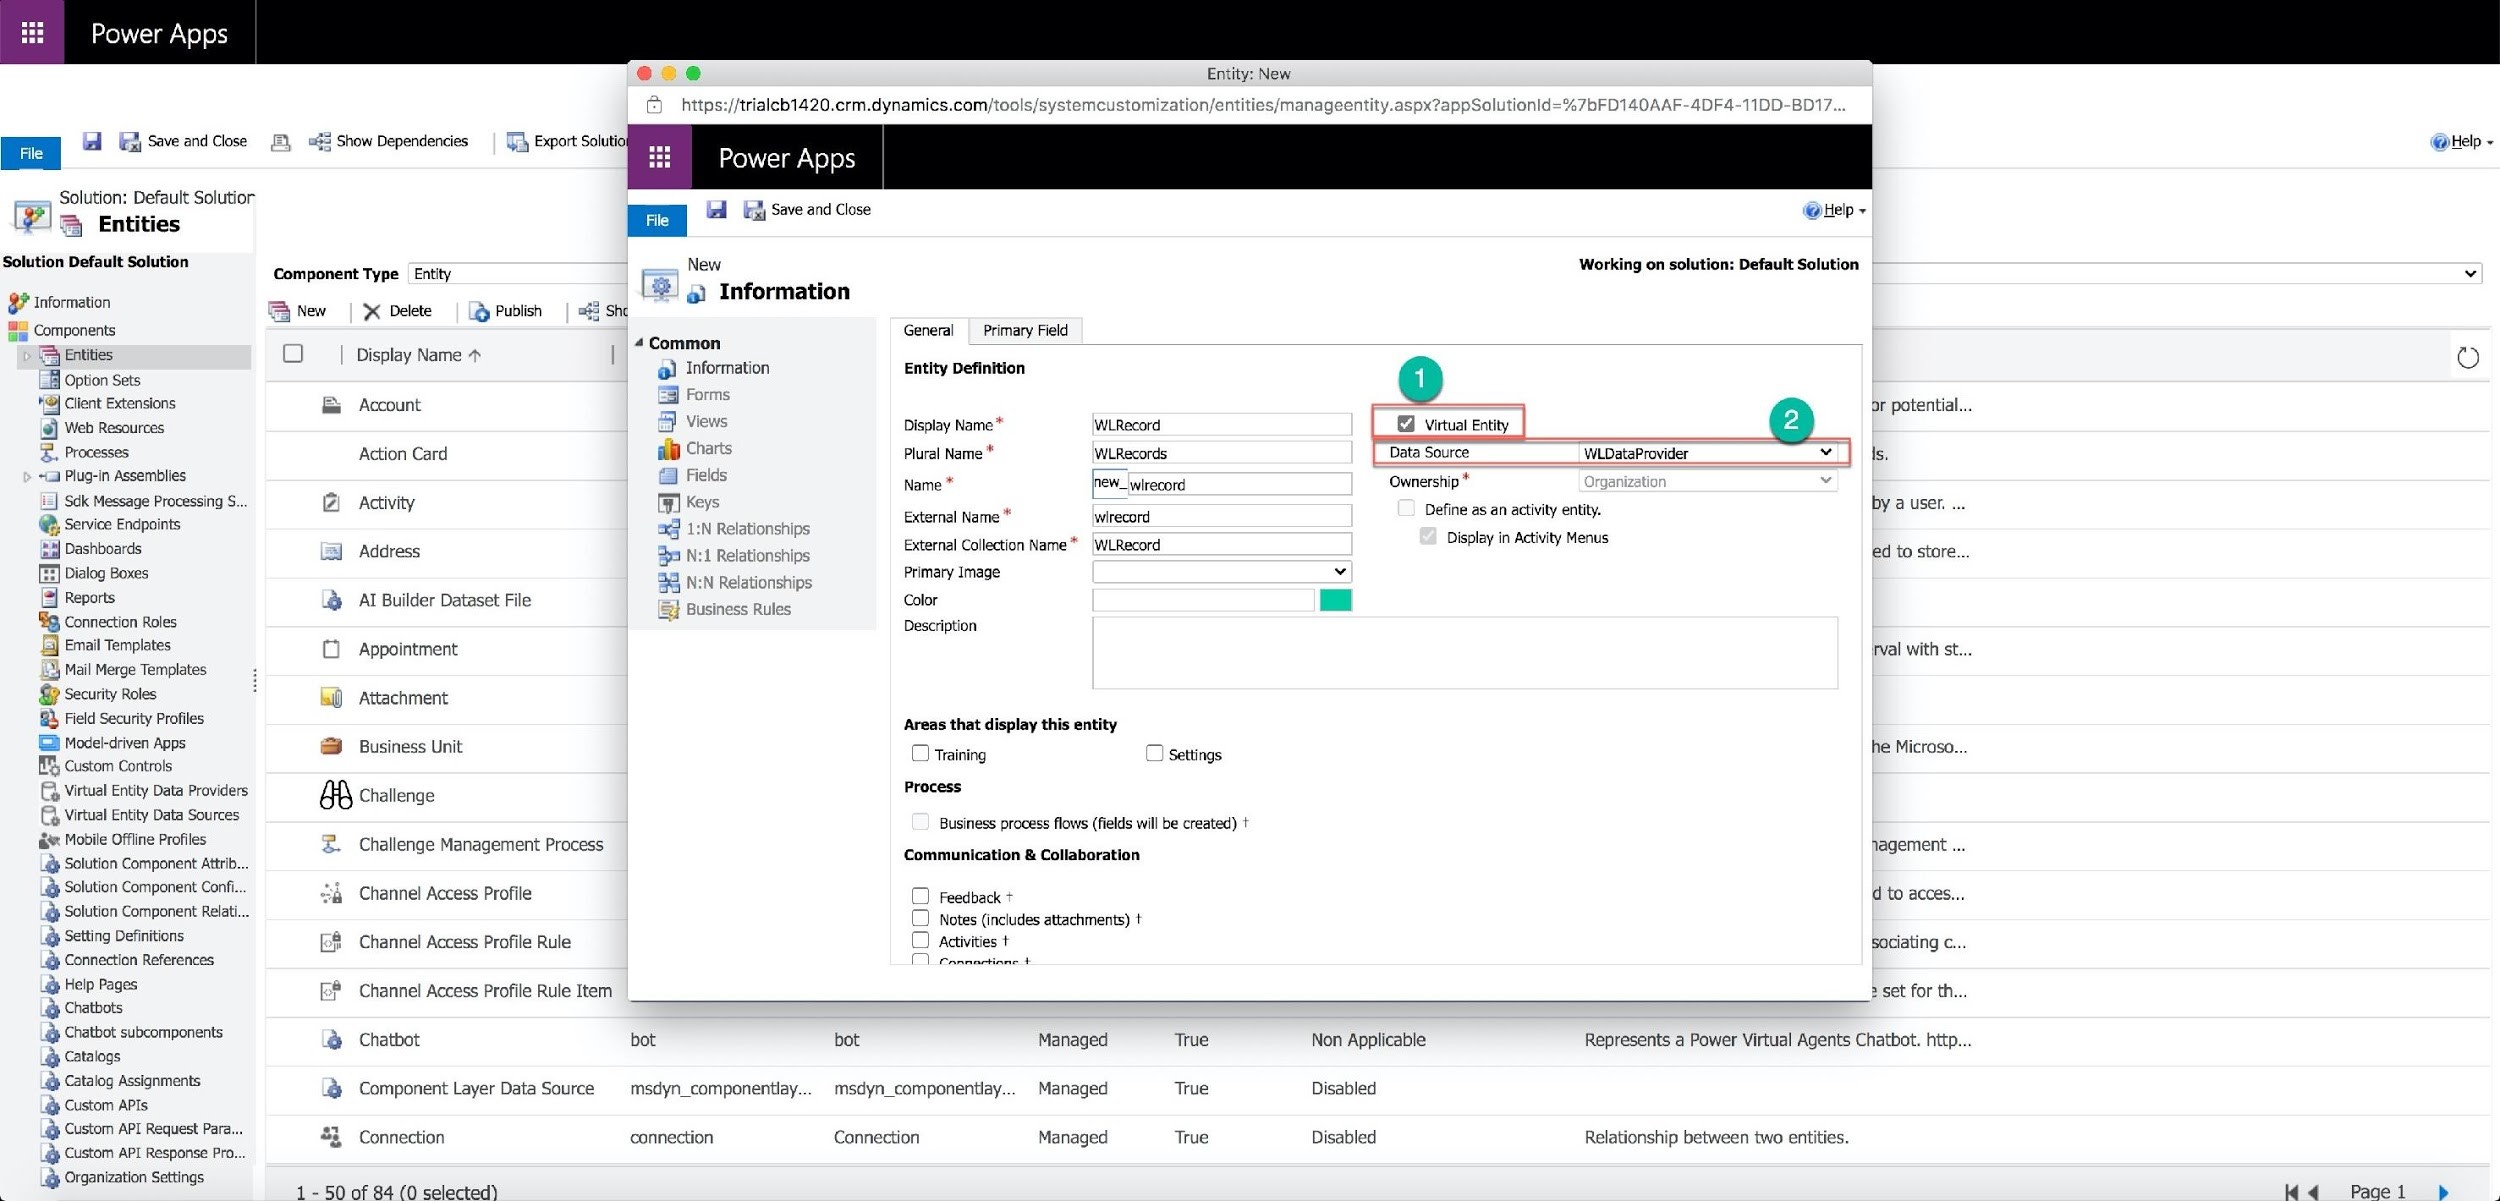Viewport: 2500px width, 1201px height.
Task: Go to next page arrow in grid footer
Action: [x=2444, y=1191]
